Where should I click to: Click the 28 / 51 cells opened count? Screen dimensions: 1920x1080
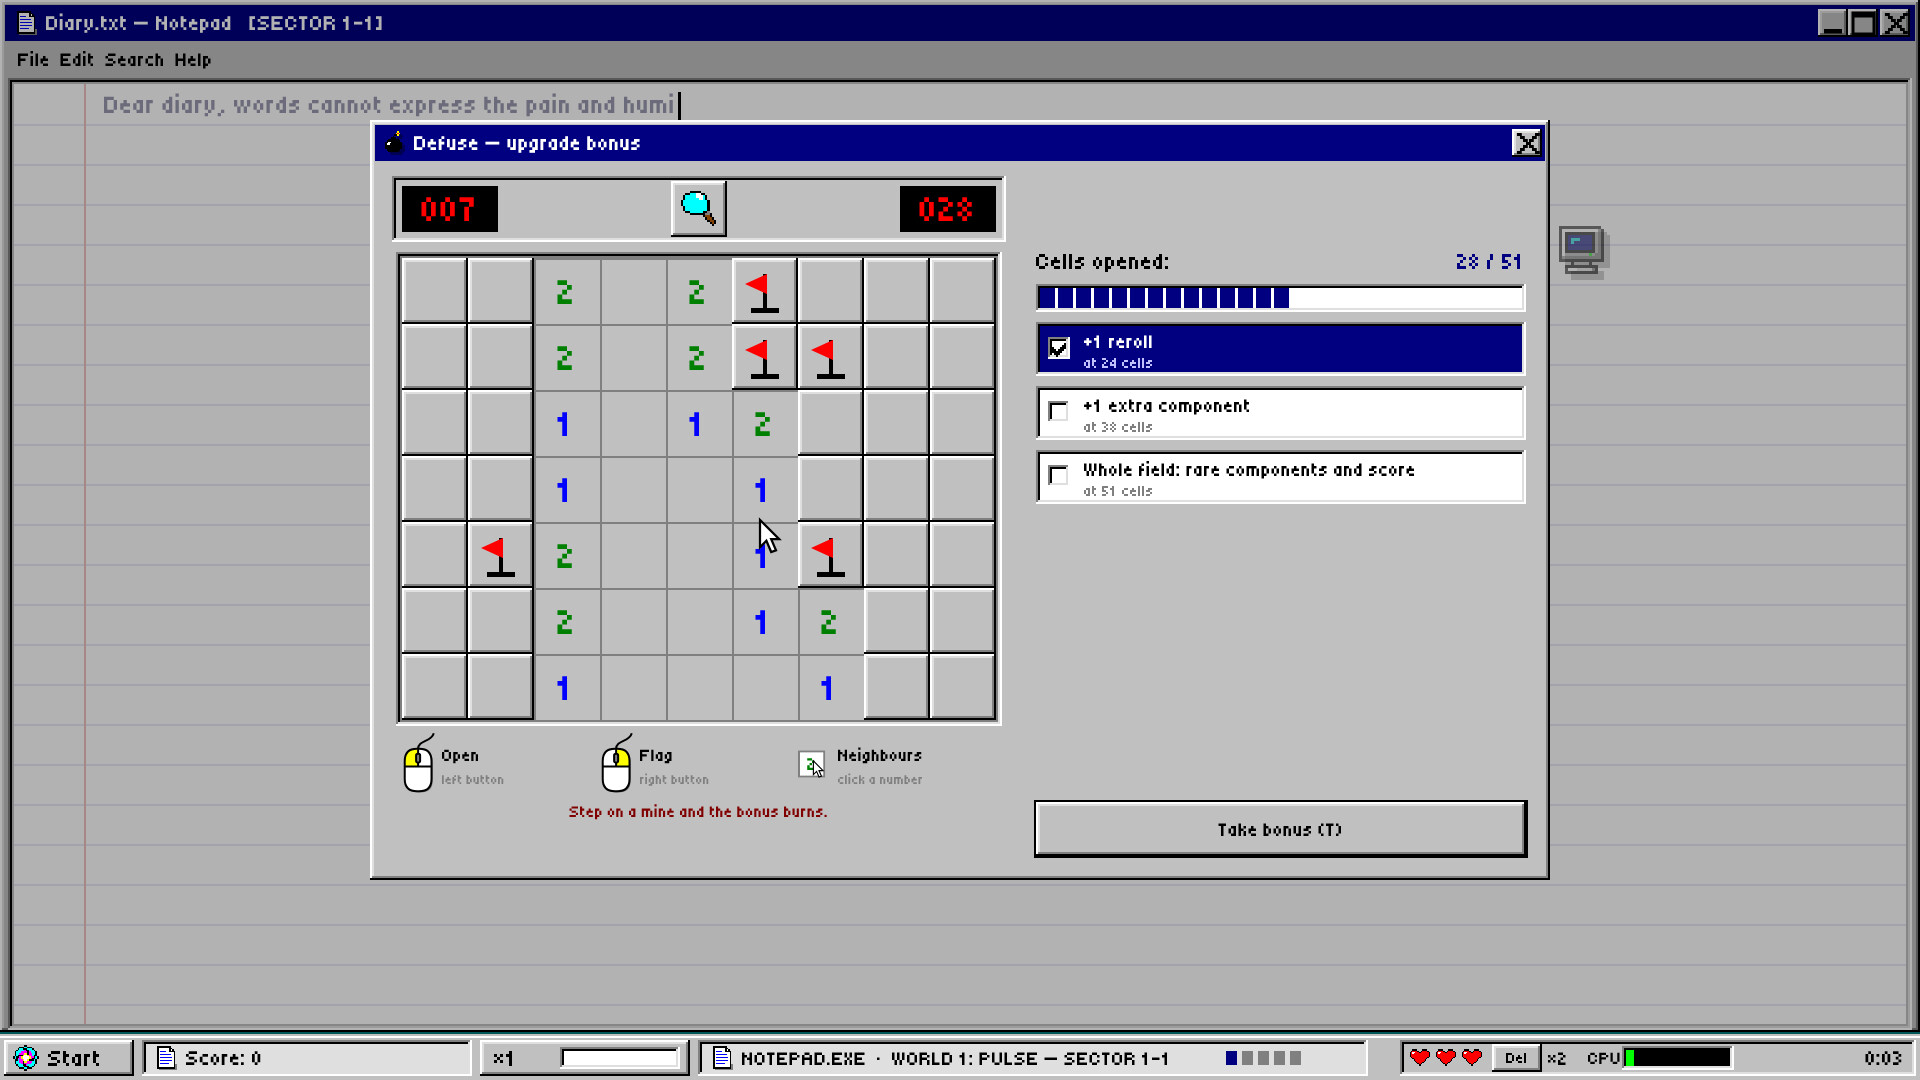[1488, 262]
